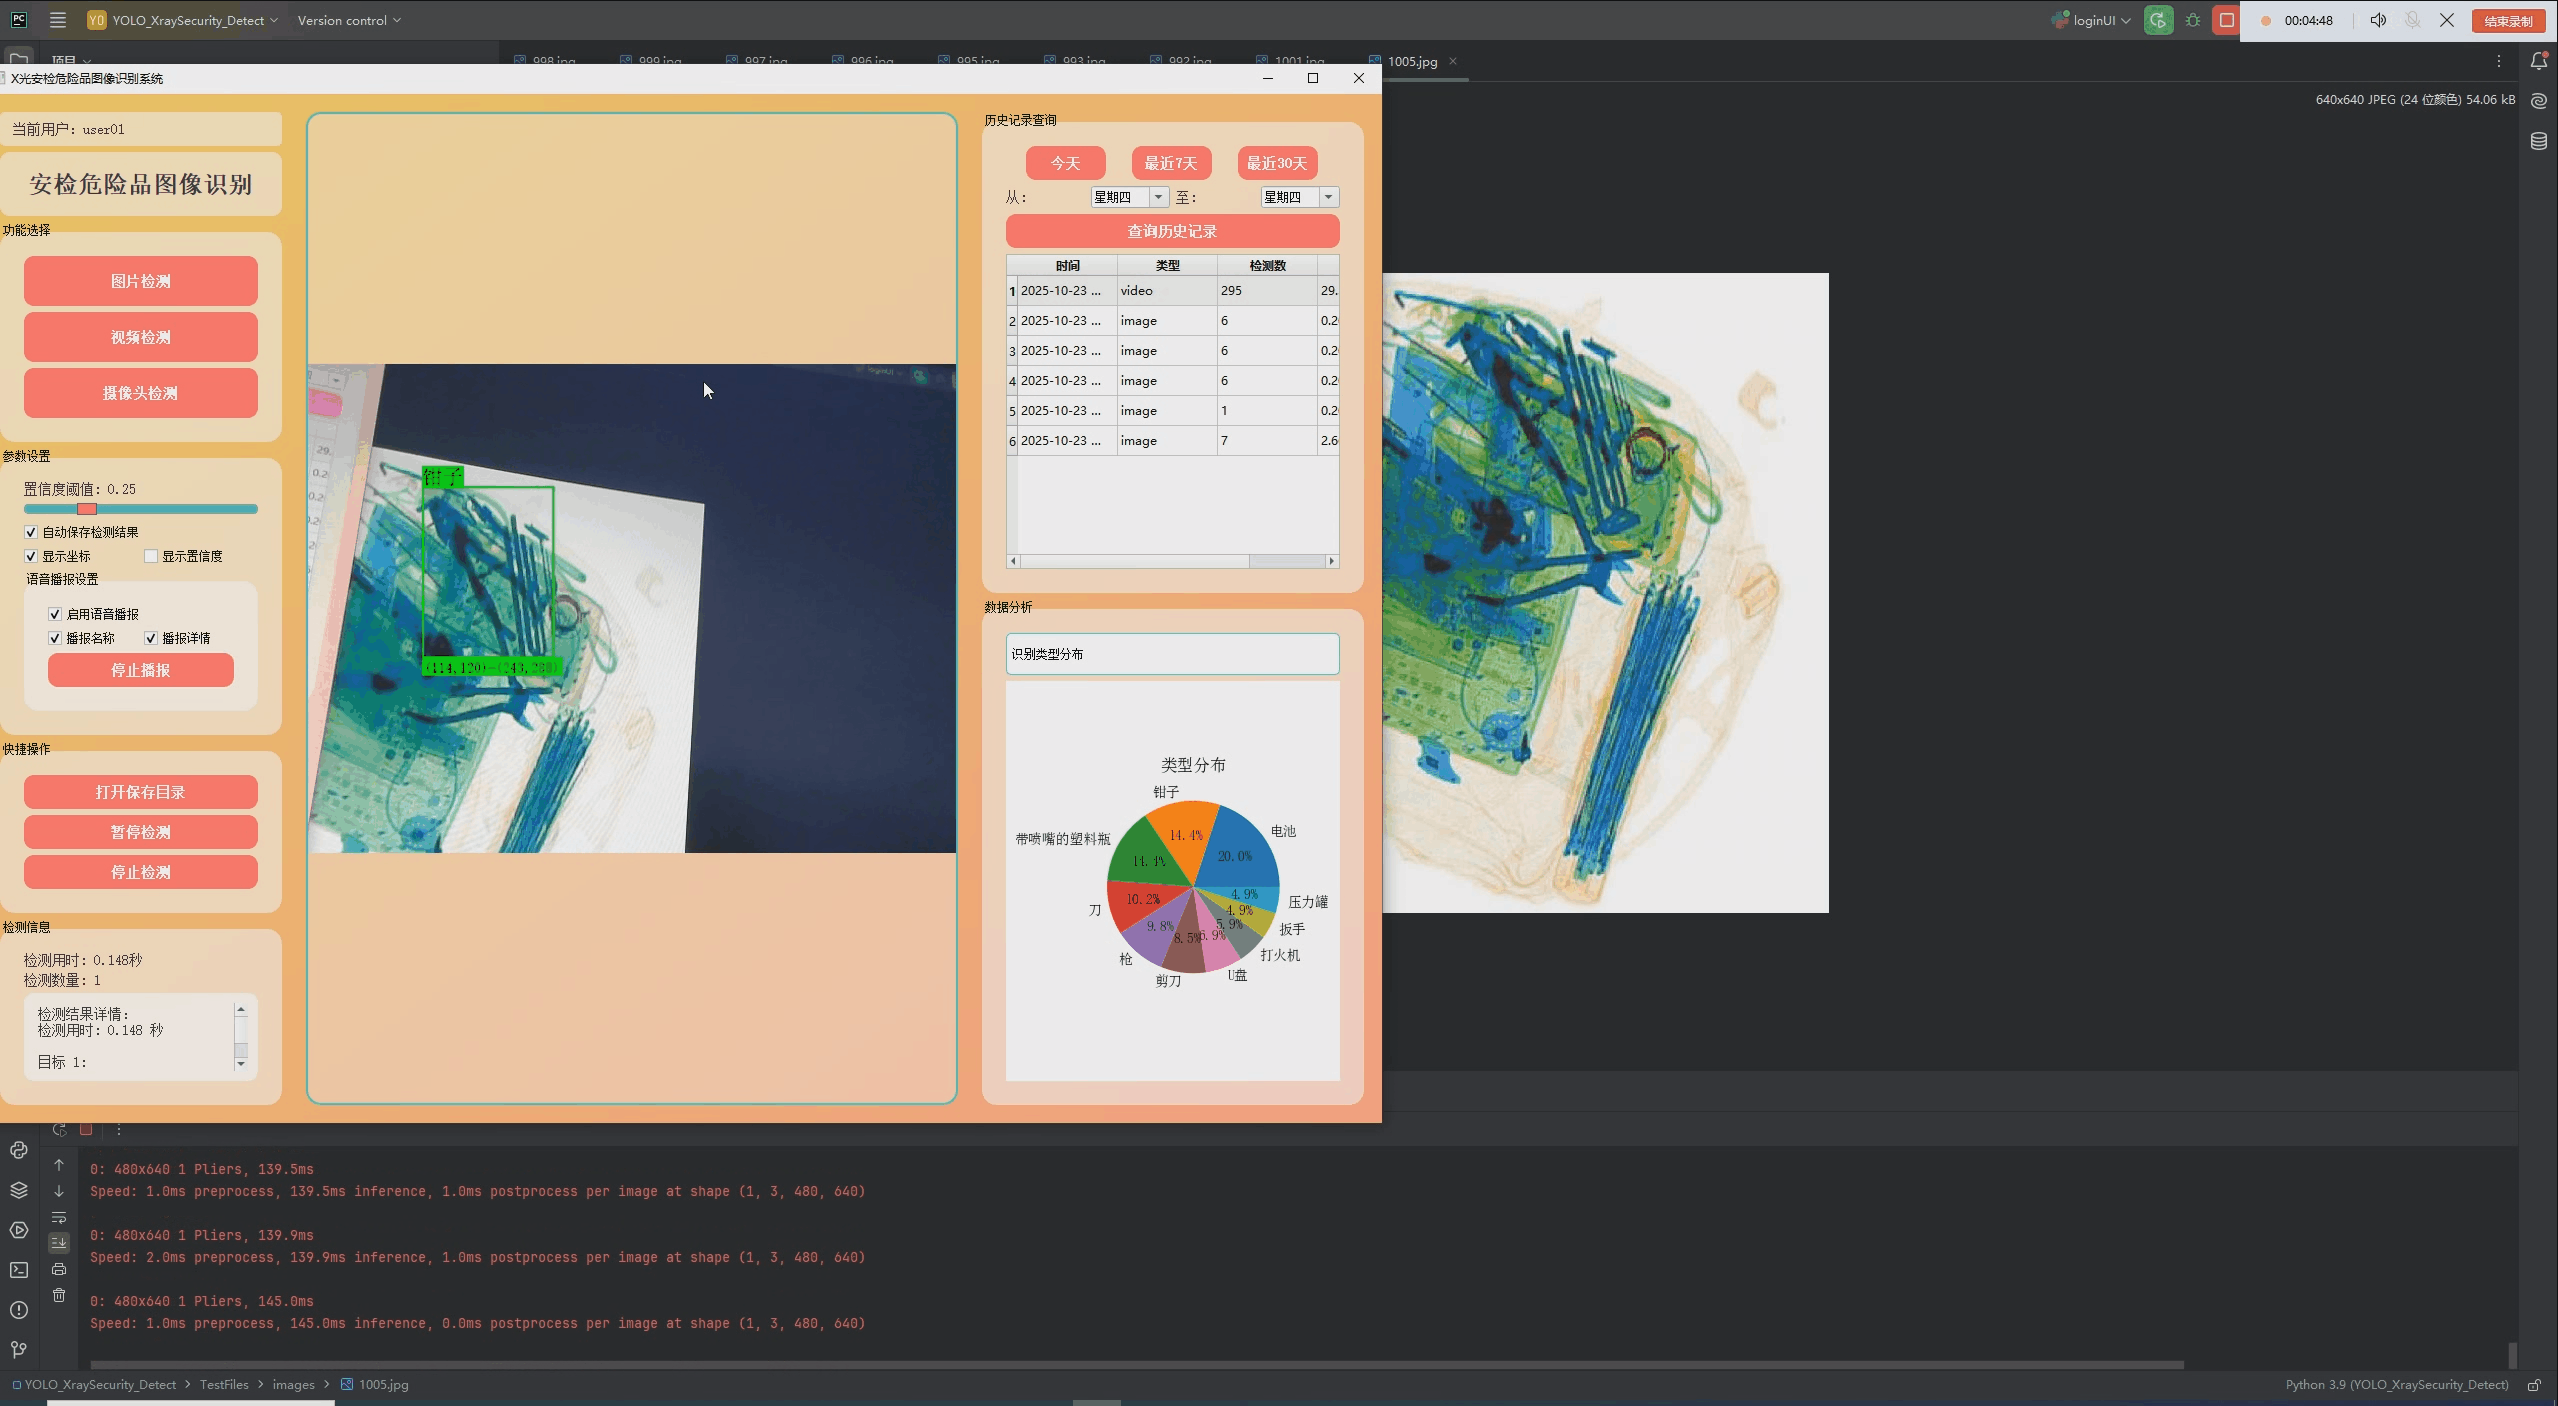Click the trash icon to clear console output

(x=59, y=1296)
